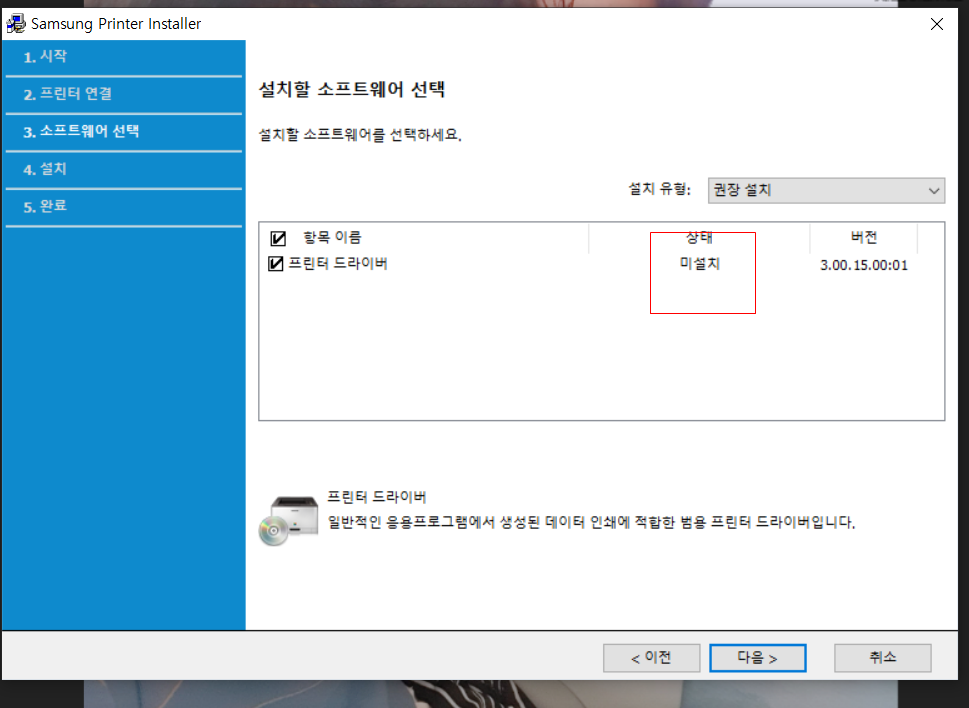Viewport: 969px width, 708px height.
Task: Click the 다음 > next button
Action: click(758, 658)
